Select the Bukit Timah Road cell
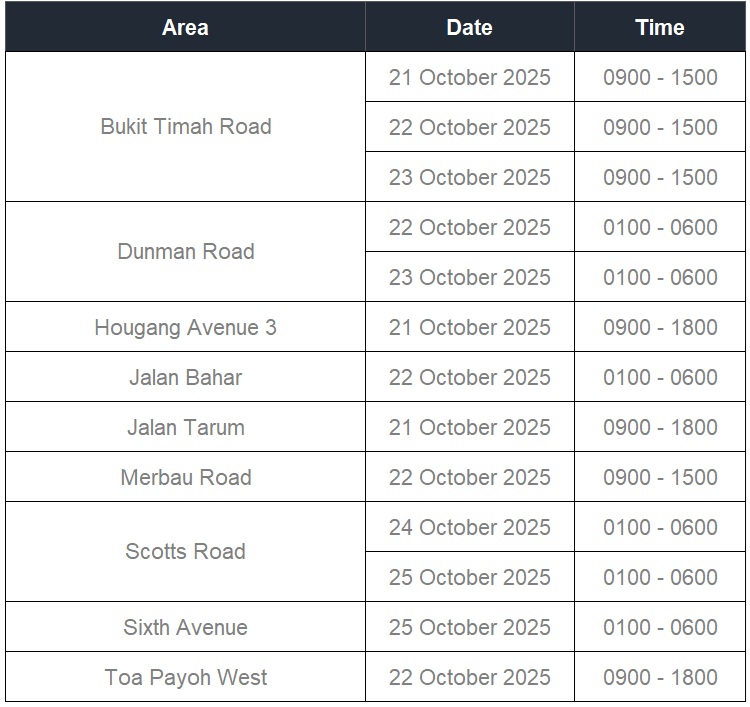The height and width of the screenshot is (707, 750). pyautogui.click(x=185, y=127)
